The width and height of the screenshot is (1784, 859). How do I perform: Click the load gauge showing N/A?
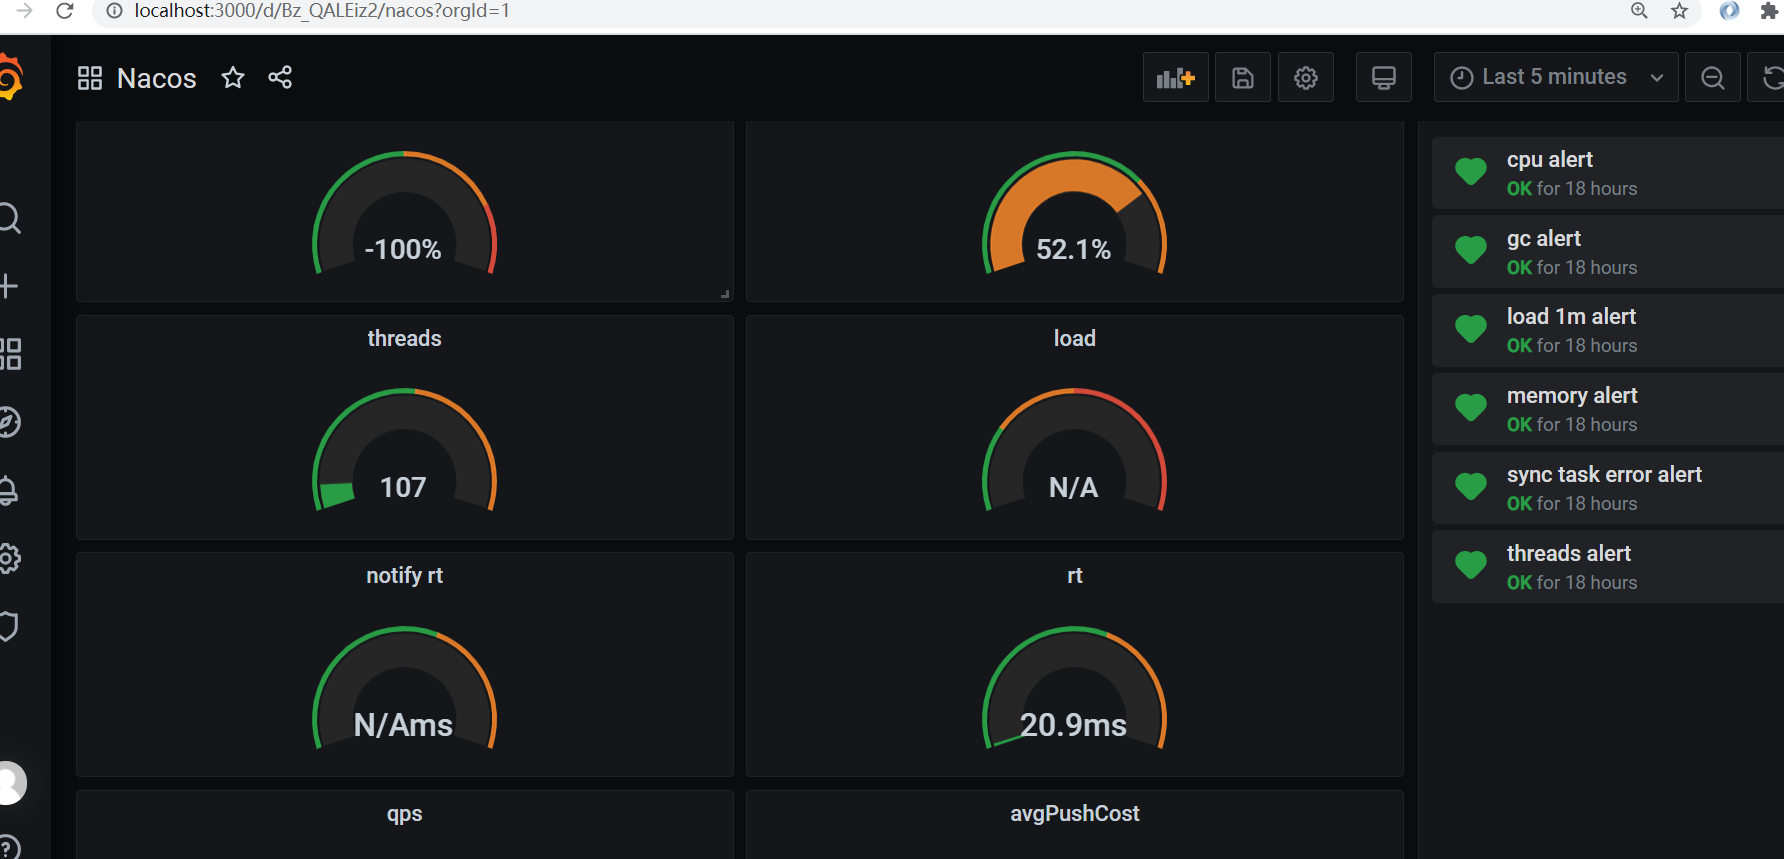[x=1074, y=450]
